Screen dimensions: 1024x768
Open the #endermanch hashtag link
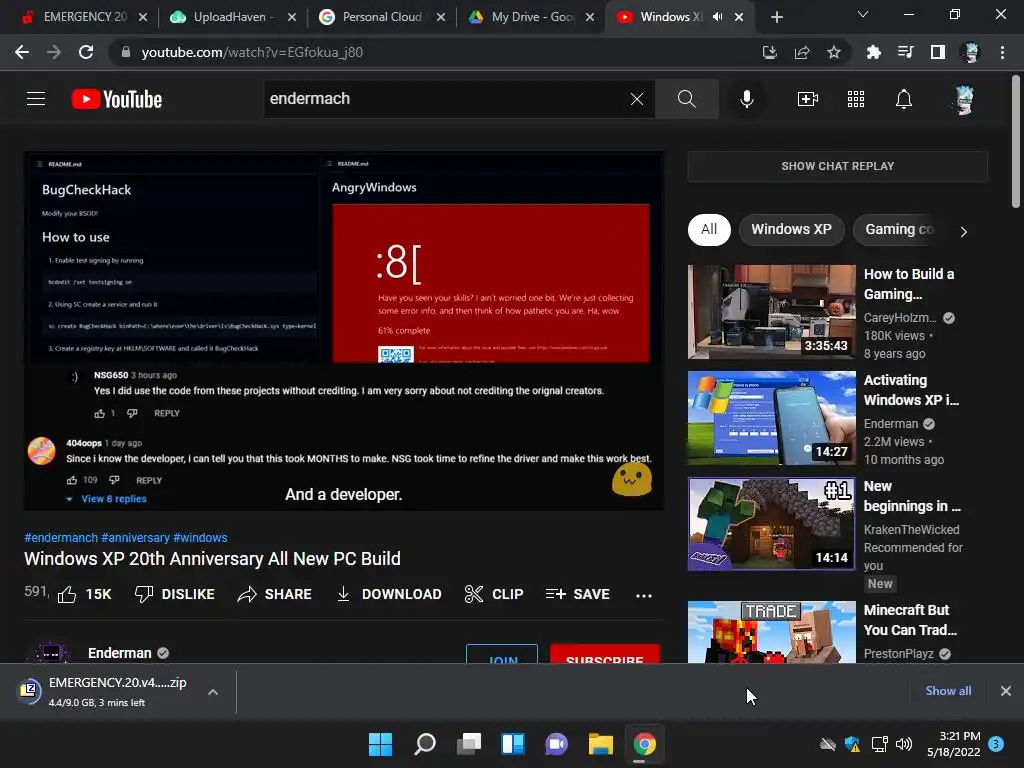click(x=61, y=537)
